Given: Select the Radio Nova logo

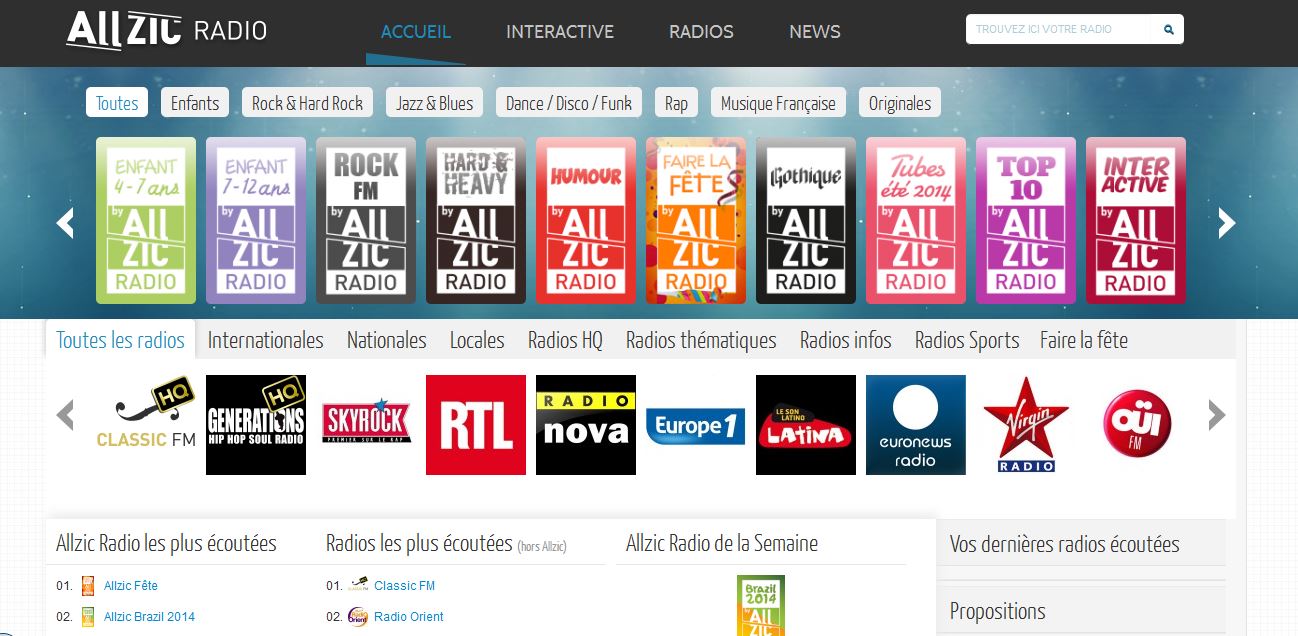Looking at the screenshot, I should (x=585, y=423).
